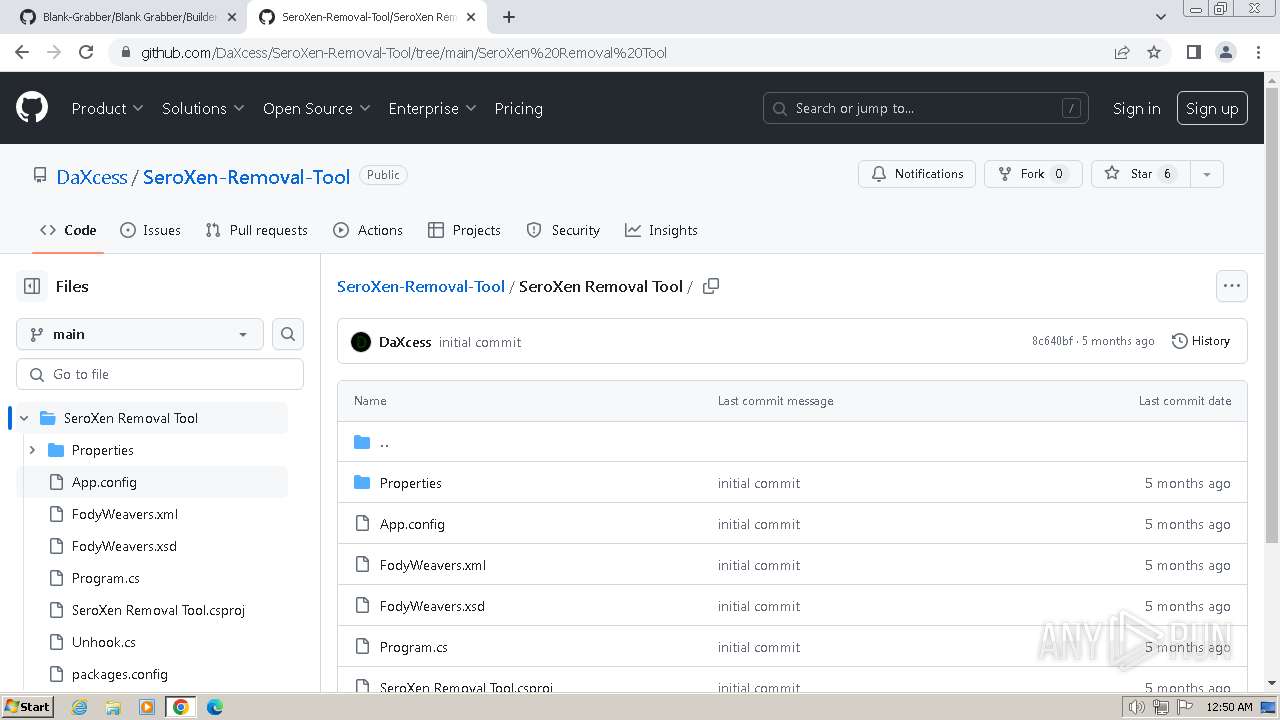Click Sign in link
The image size is (1280, 720).
[1137, 108]
